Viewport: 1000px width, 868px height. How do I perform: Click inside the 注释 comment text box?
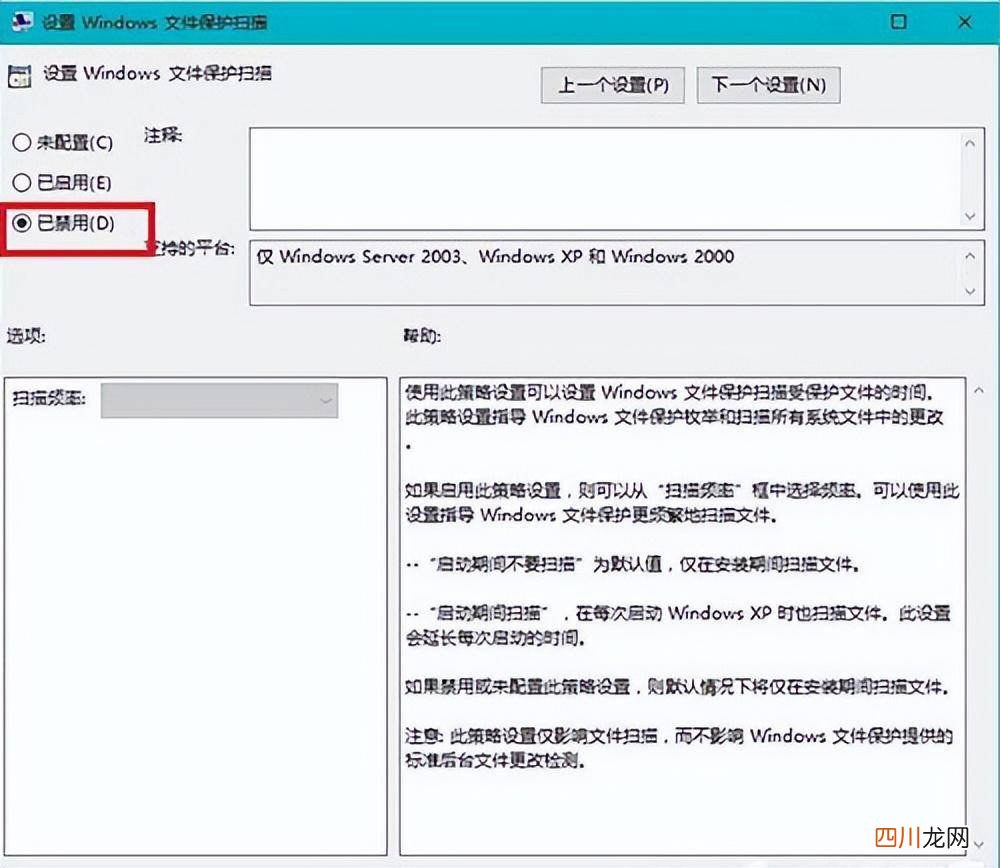click(x=605, y=179)
